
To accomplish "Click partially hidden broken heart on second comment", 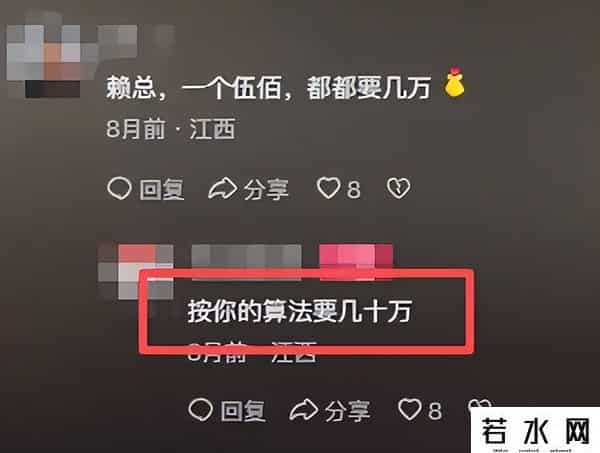I will 479,404.
